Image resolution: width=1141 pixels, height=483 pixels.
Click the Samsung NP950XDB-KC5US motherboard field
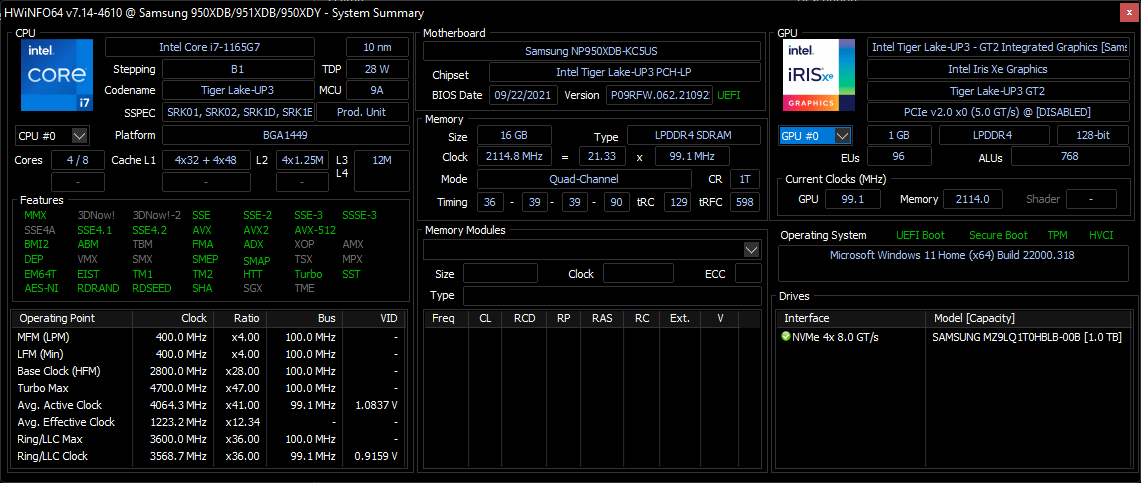pos(591,51)
